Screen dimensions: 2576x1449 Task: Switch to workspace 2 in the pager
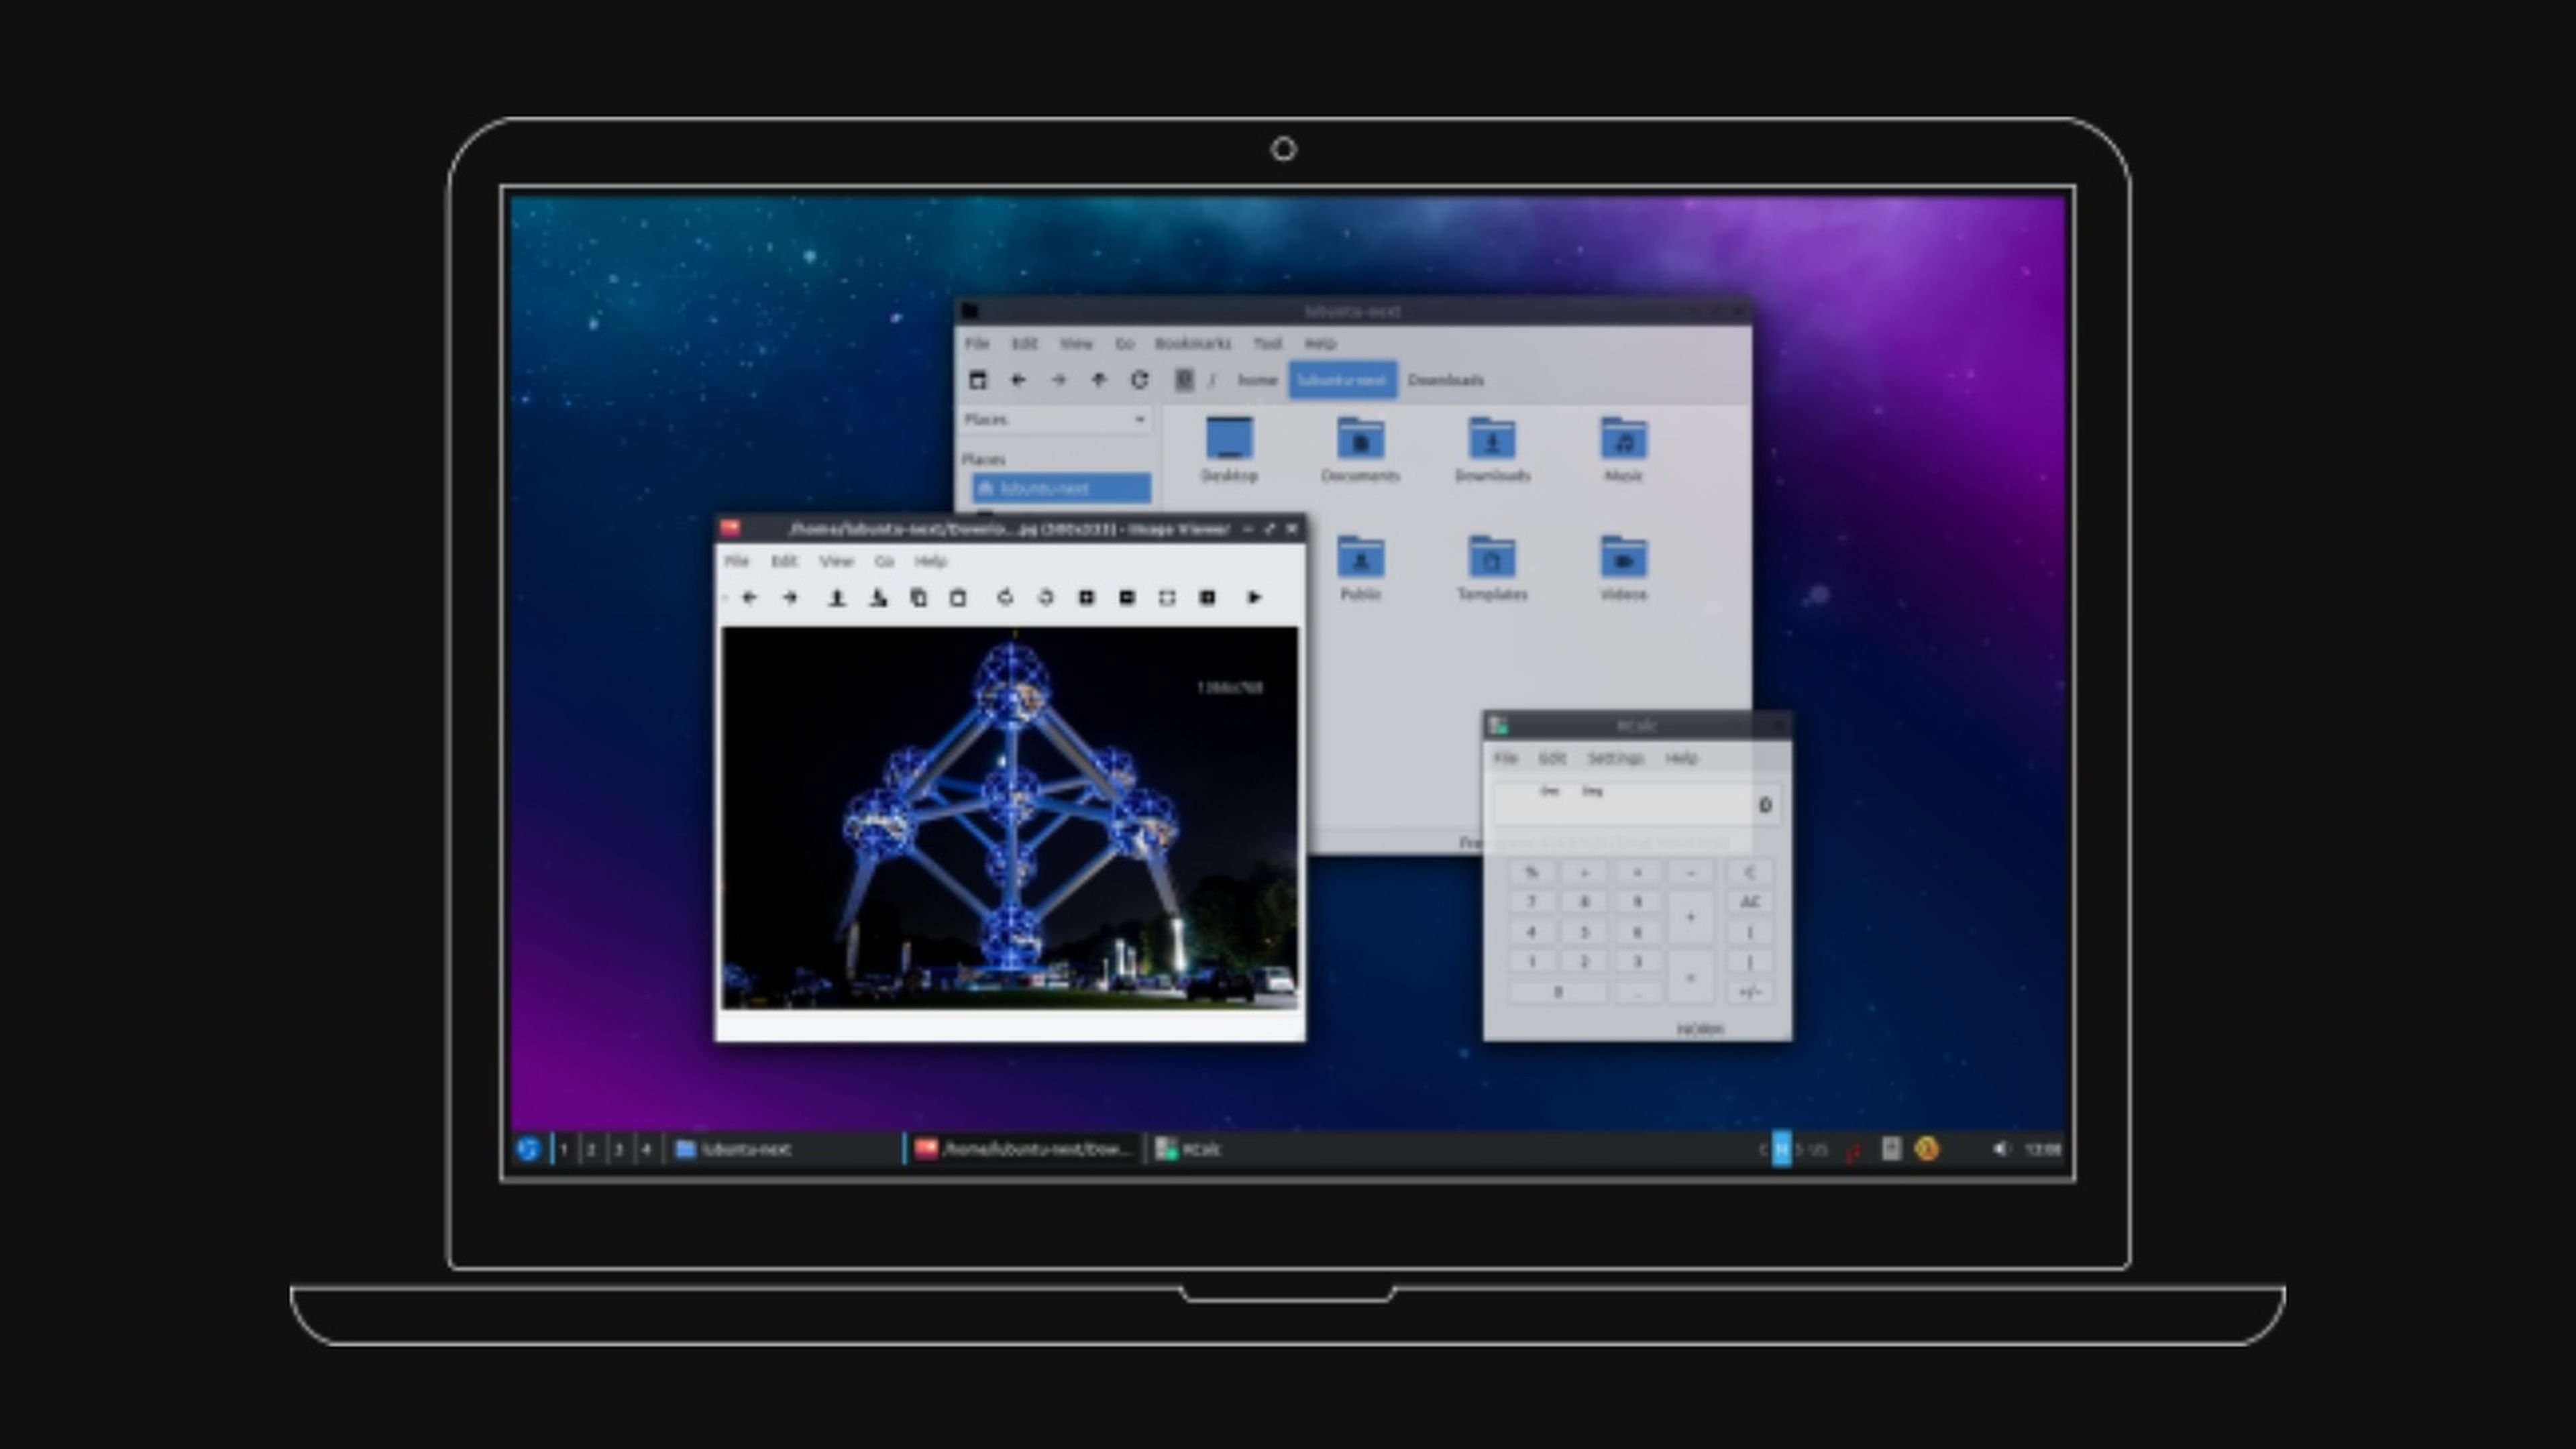[591, 1149]
